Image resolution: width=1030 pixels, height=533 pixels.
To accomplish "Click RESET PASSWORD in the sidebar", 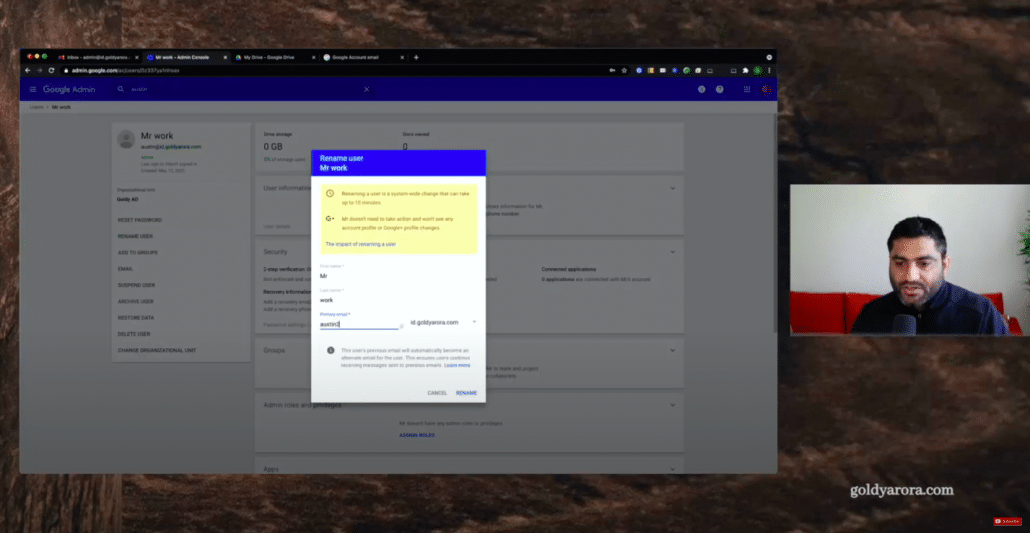I will (x=139, y=220).
